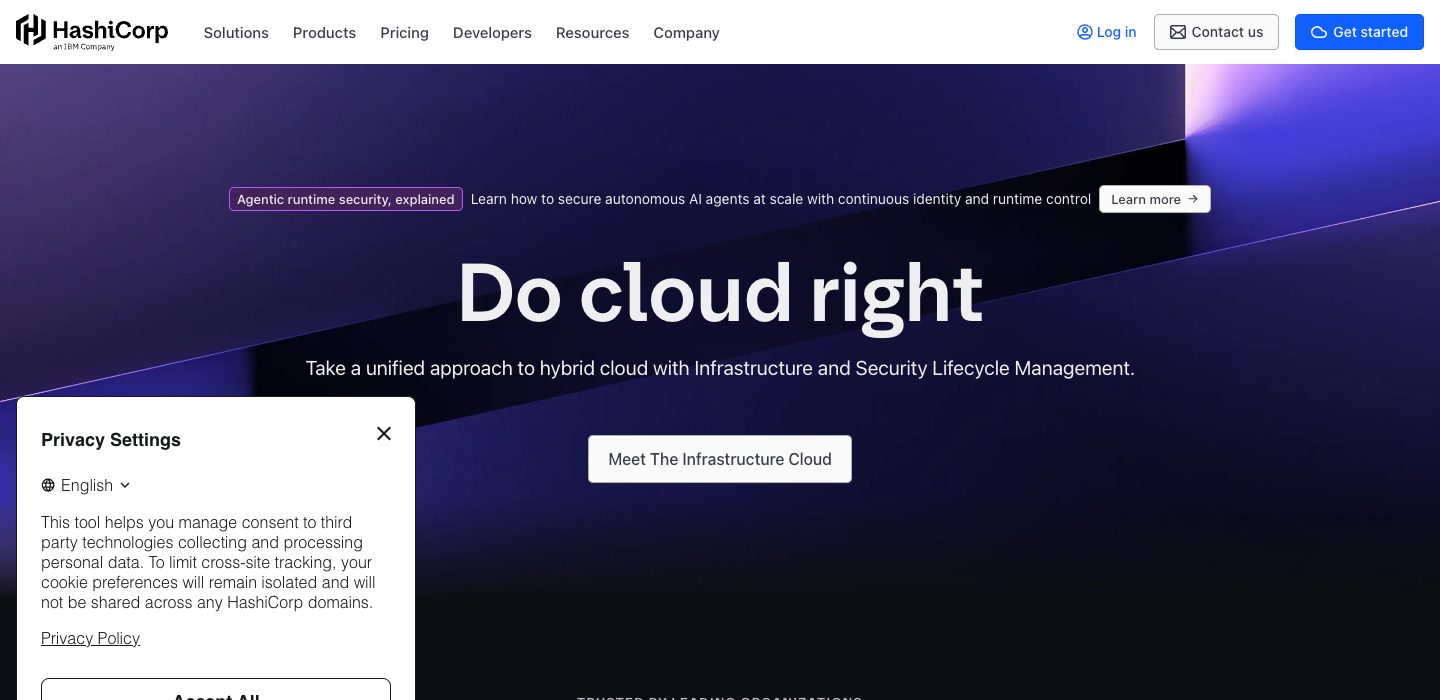This screenshot has height=700, width=1440.
Task: Open the Products menu
Action: (x=324, y=32)
